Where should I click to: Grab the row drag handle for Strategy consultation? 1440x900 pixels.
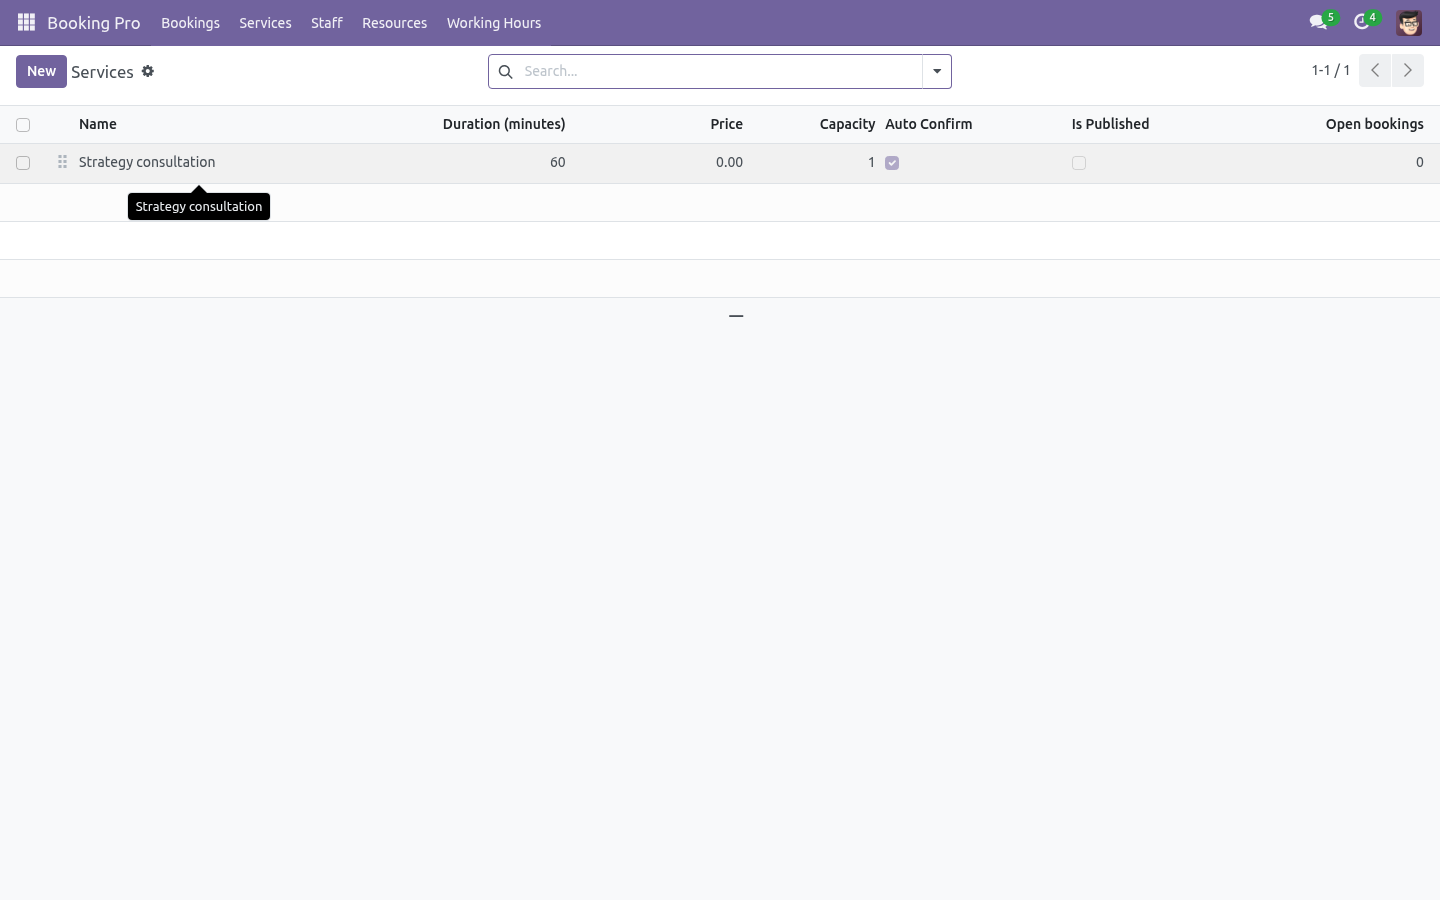(x=62, y=162)
